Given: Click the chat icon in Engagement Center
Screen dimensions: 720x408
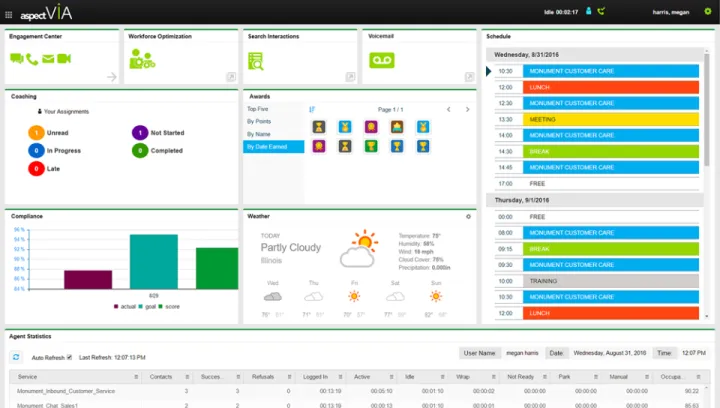Looking at the screenshot, I should 17,58.
